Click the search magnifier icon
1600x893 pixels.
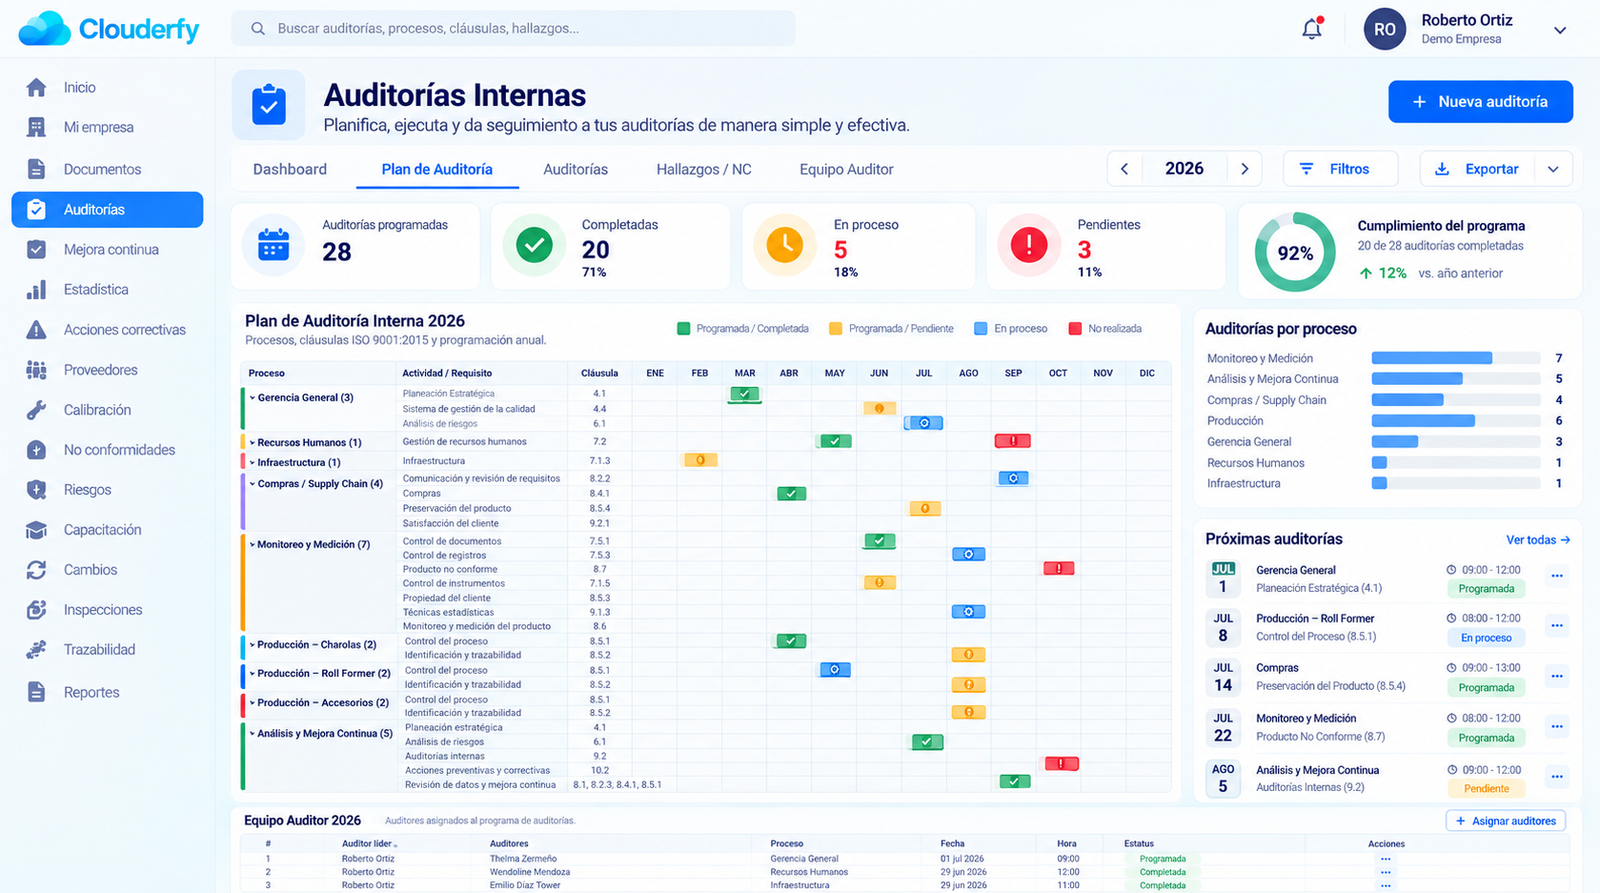coord(258,28)
